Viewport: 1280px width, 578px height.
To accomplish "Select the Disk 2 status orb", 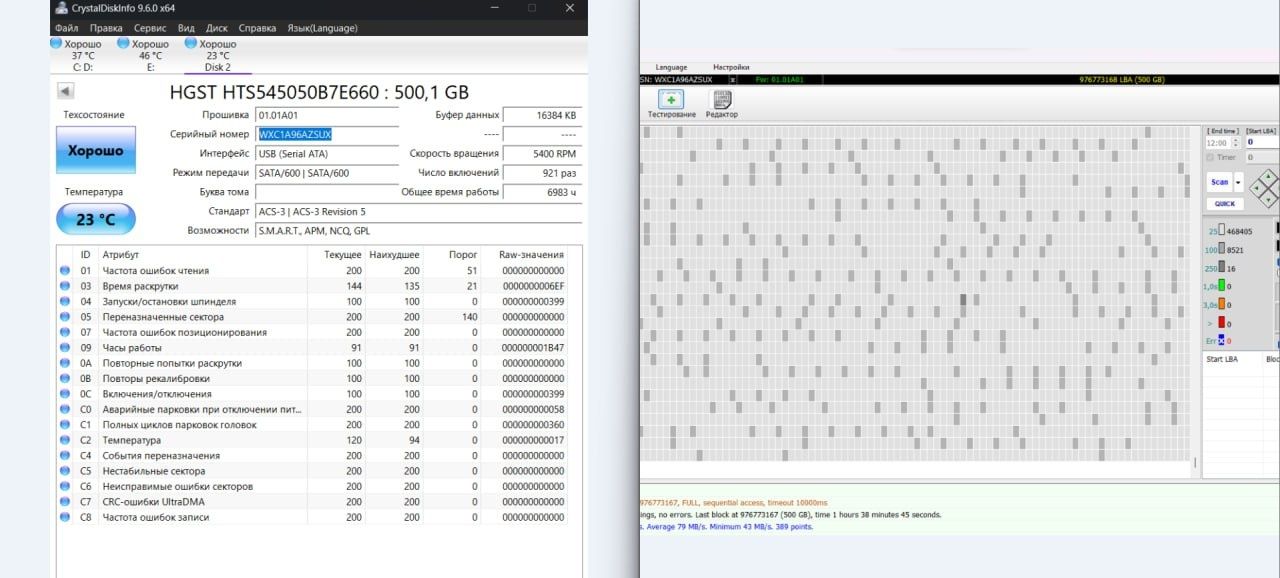I will click(x=191, y=44).
